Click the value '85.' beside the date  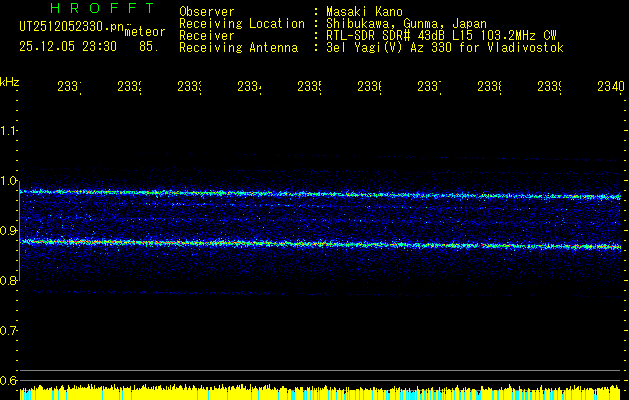coord(149,47)
